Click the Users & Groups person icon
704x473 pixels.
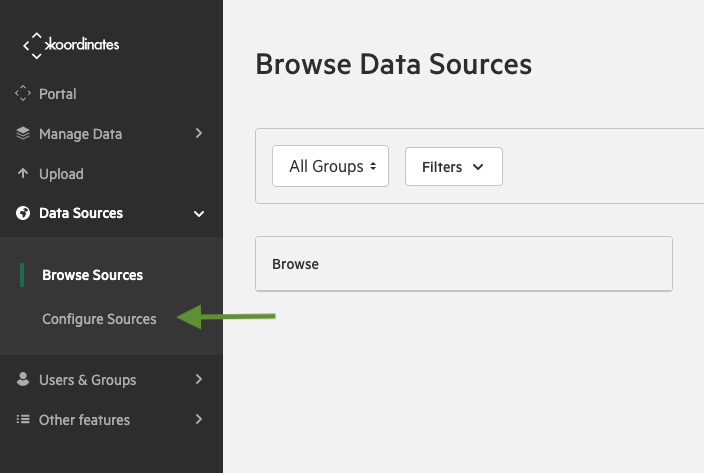(23, 379)
